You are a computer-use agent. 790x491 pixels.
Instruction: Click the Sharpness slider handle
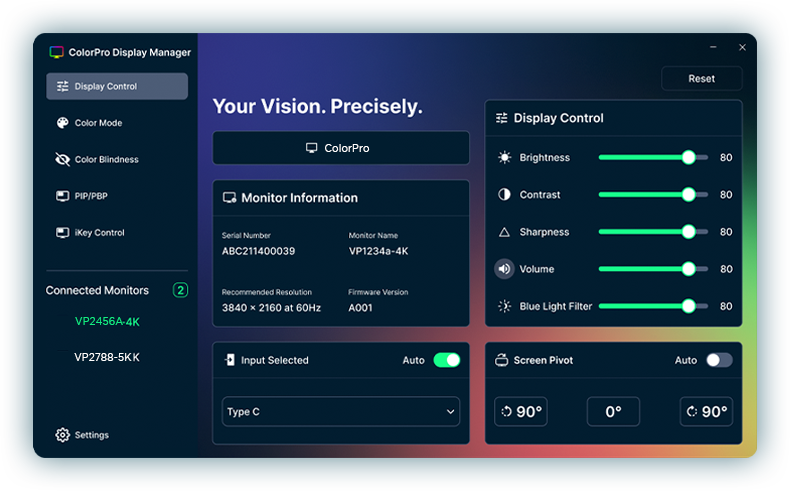688,232
